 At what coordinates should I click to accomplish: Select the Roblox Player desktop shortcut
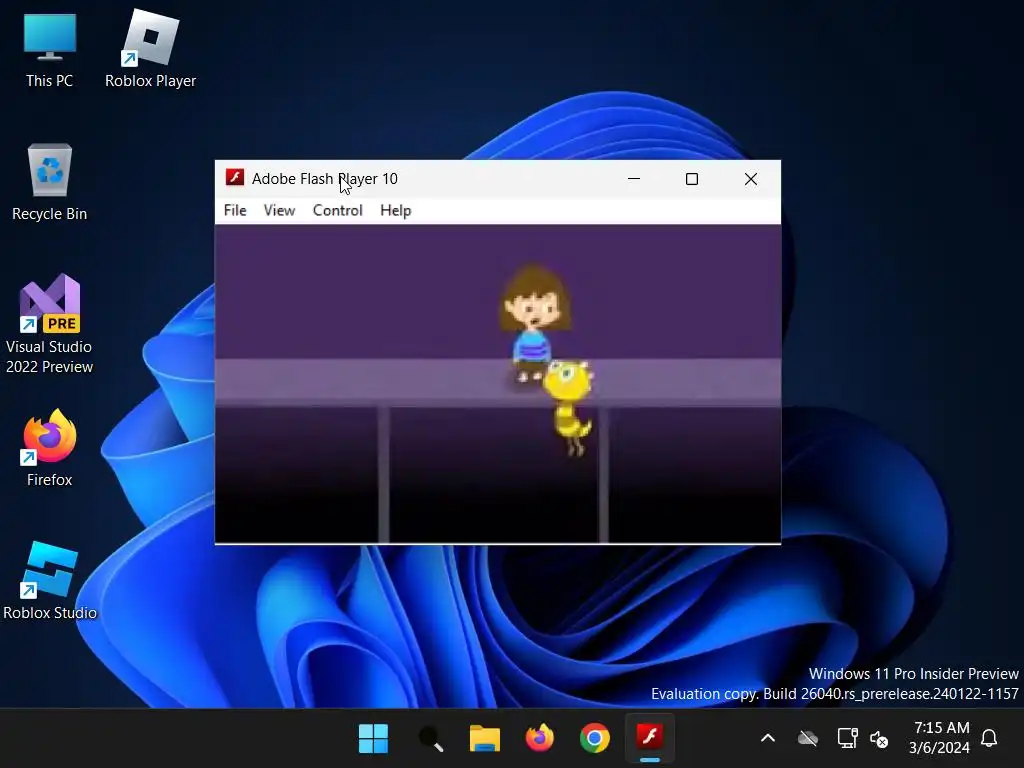pyautogui.click(x=150, y=50)
